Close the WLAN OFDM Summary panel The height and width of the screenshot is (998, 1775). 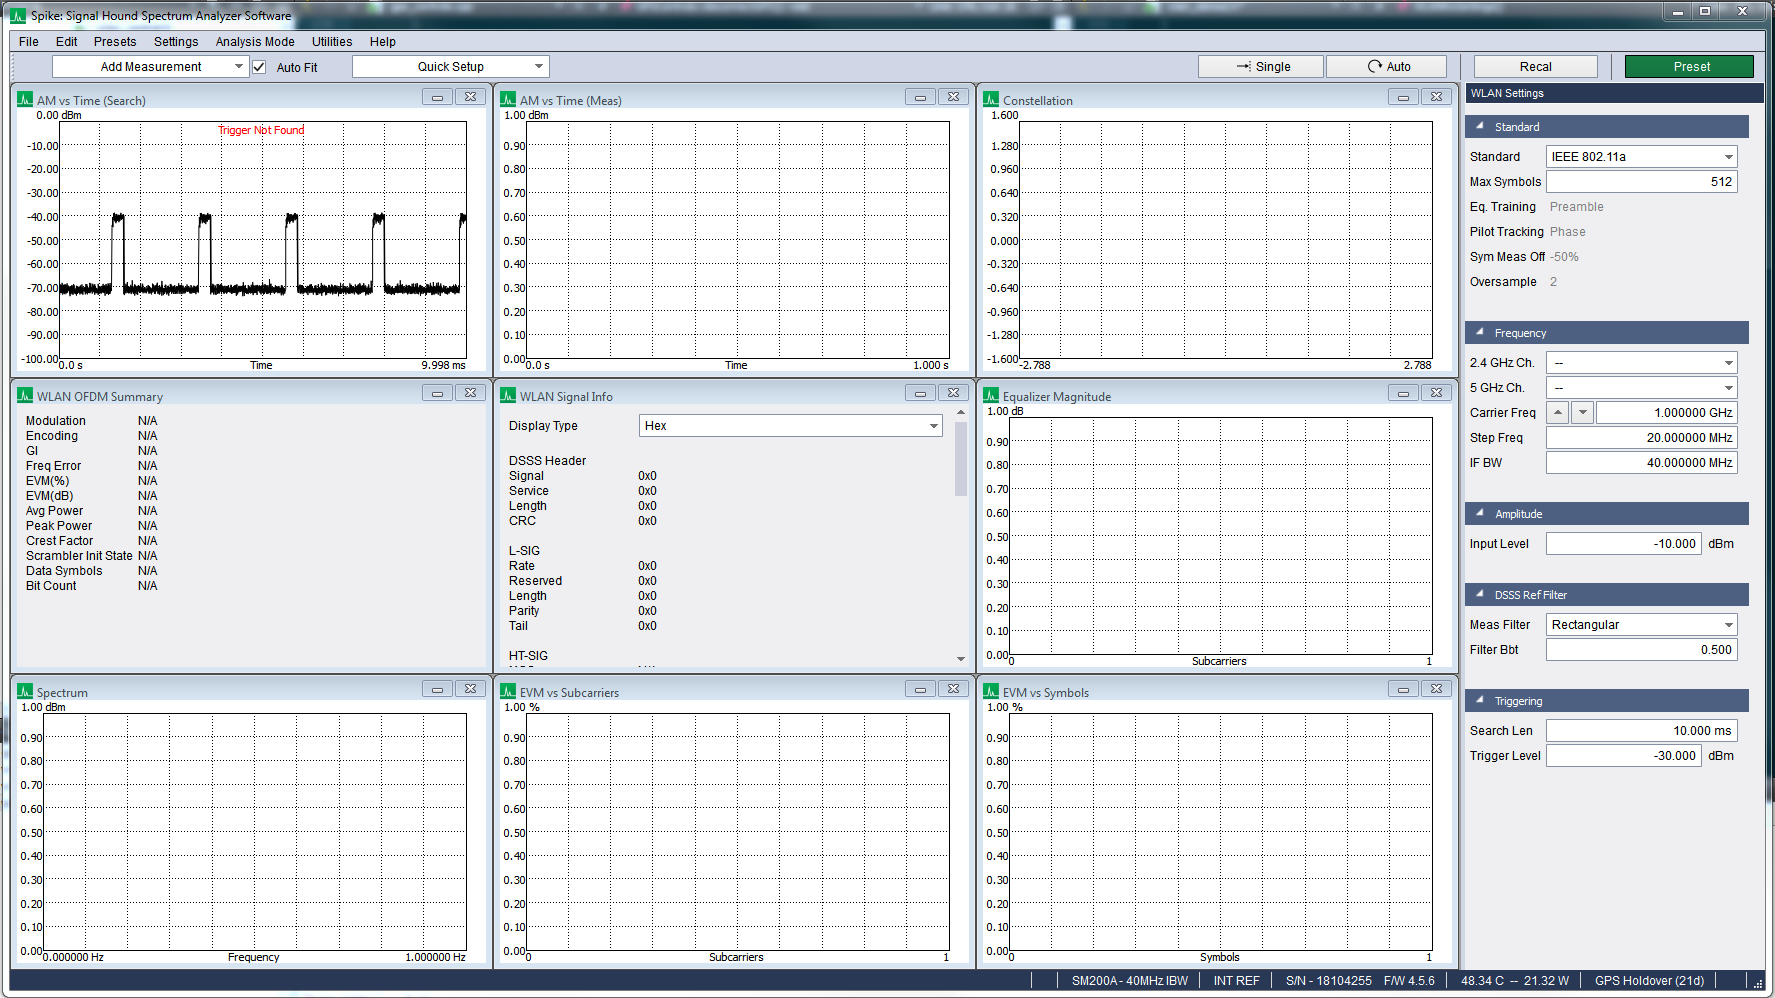(x=470, y=393)
